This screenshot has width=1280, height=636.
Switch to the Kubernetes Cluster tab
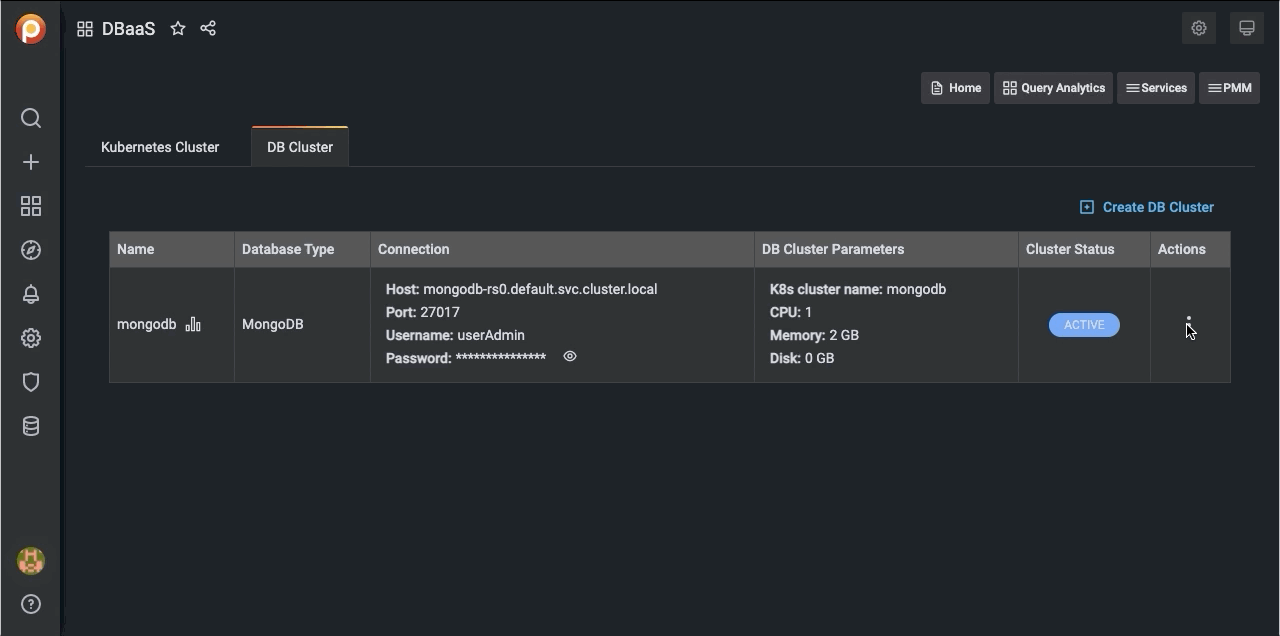[x=160, y=147]
